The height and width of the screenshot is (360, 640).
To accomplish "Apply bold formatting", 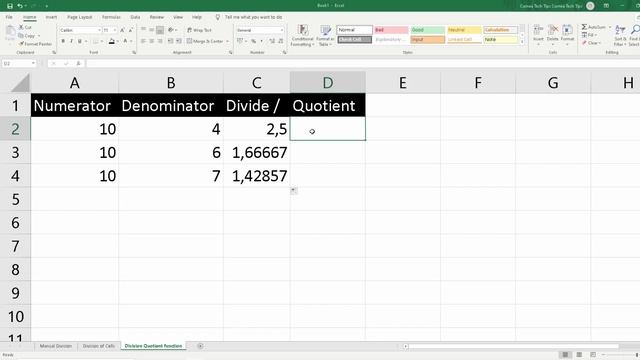I will (63, 41).
